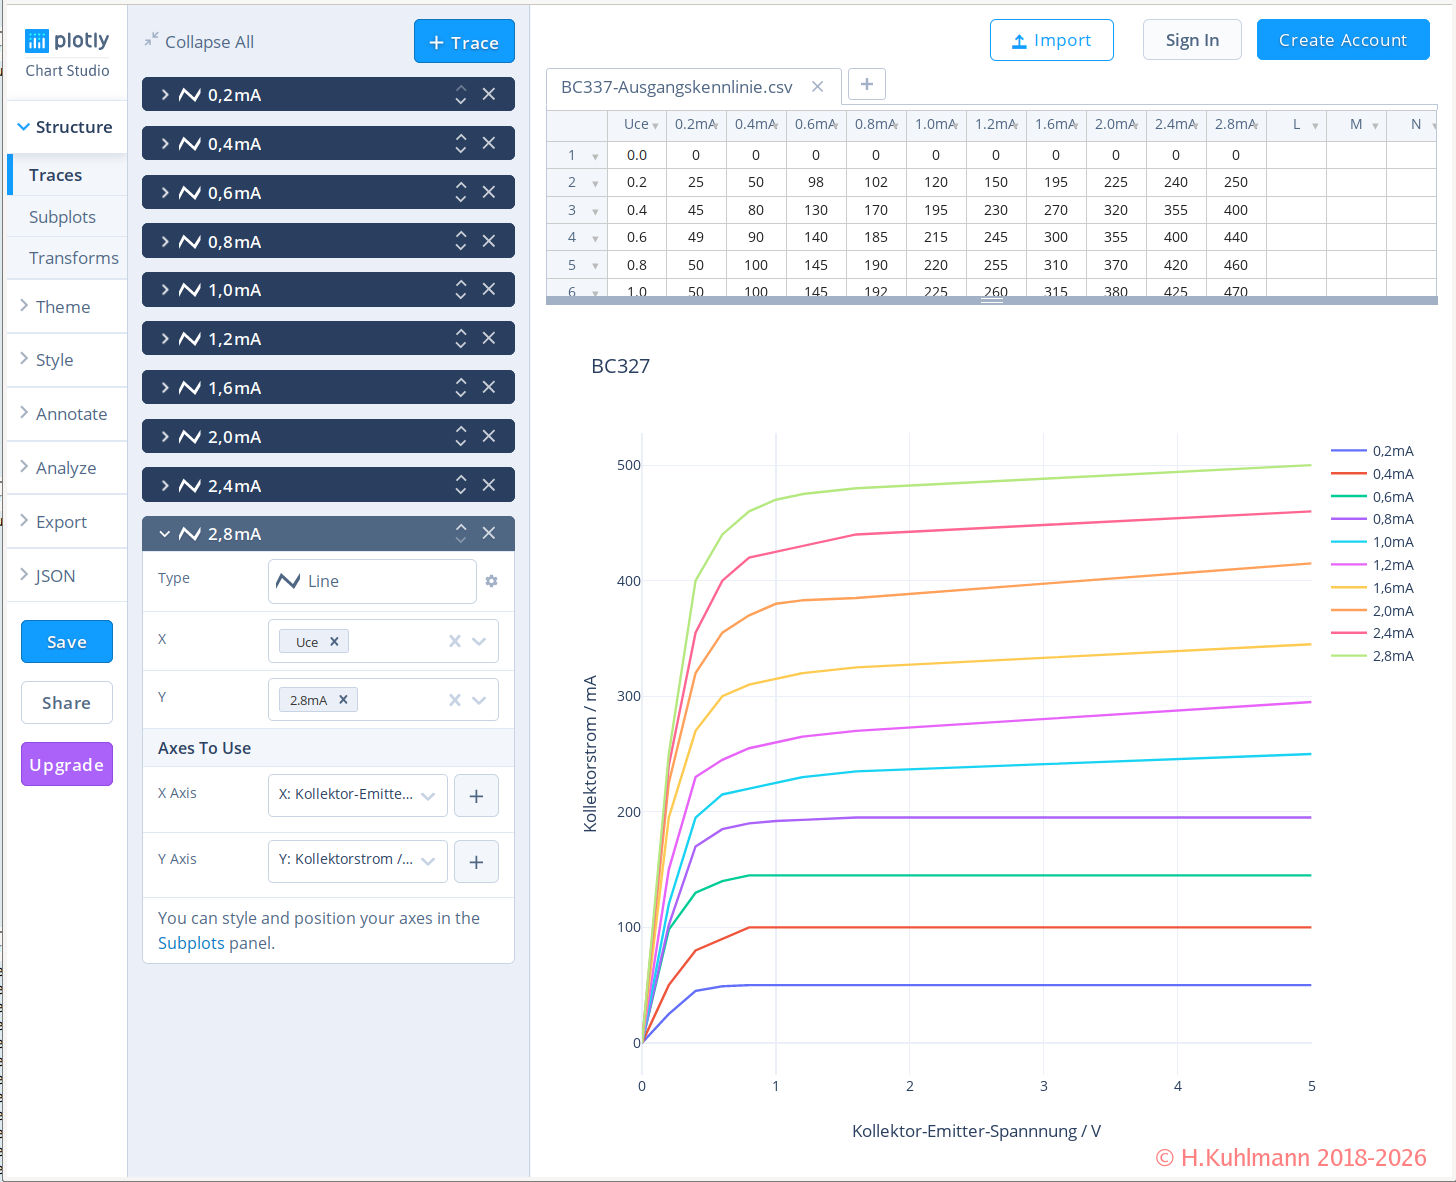1456x1182 pixels.
Task: Click the 2,8mA green legend line swatch
Action: (1348, 656)
